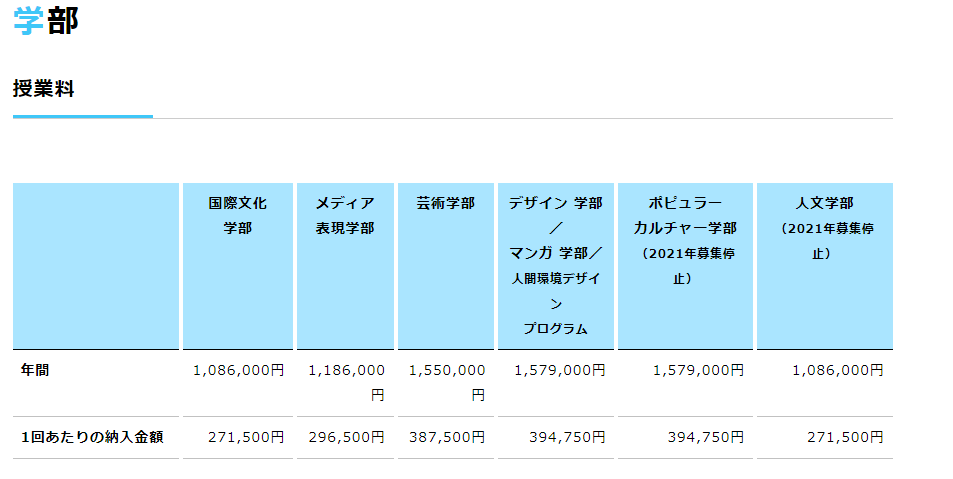
Task: Click 1,579,000円 under the デザイン学部 column
Action: pyautogui.click(x=559, y=370)
